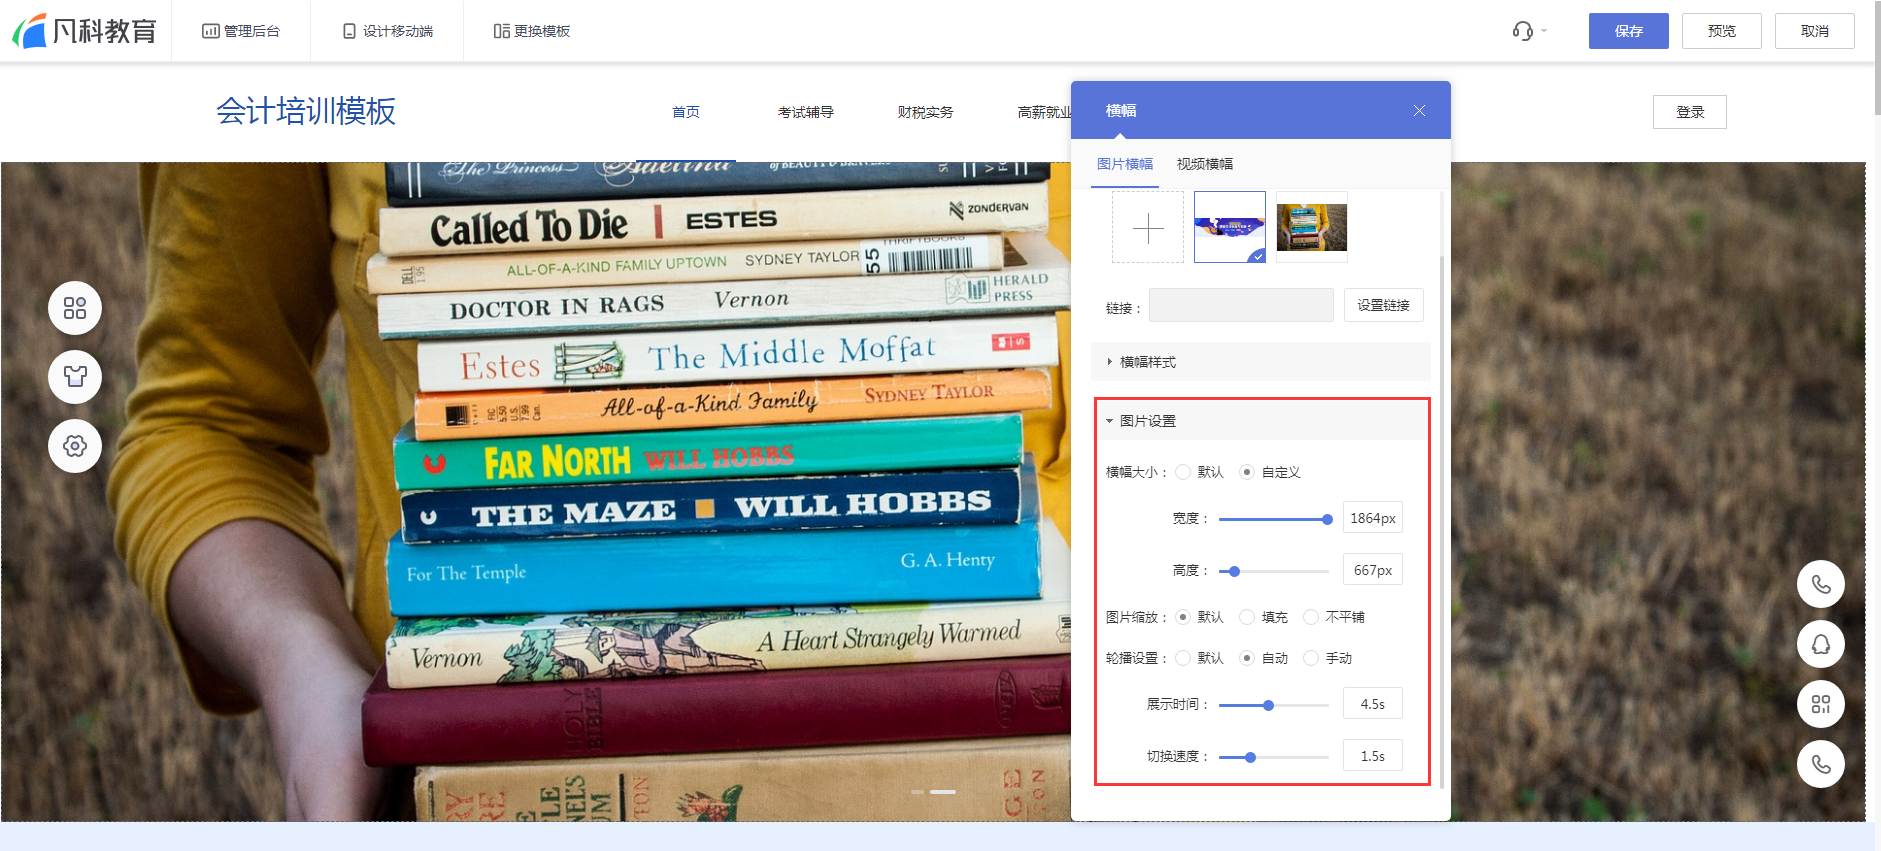Click the 保存 button

pyautogui.click(x=1628, y=31)
